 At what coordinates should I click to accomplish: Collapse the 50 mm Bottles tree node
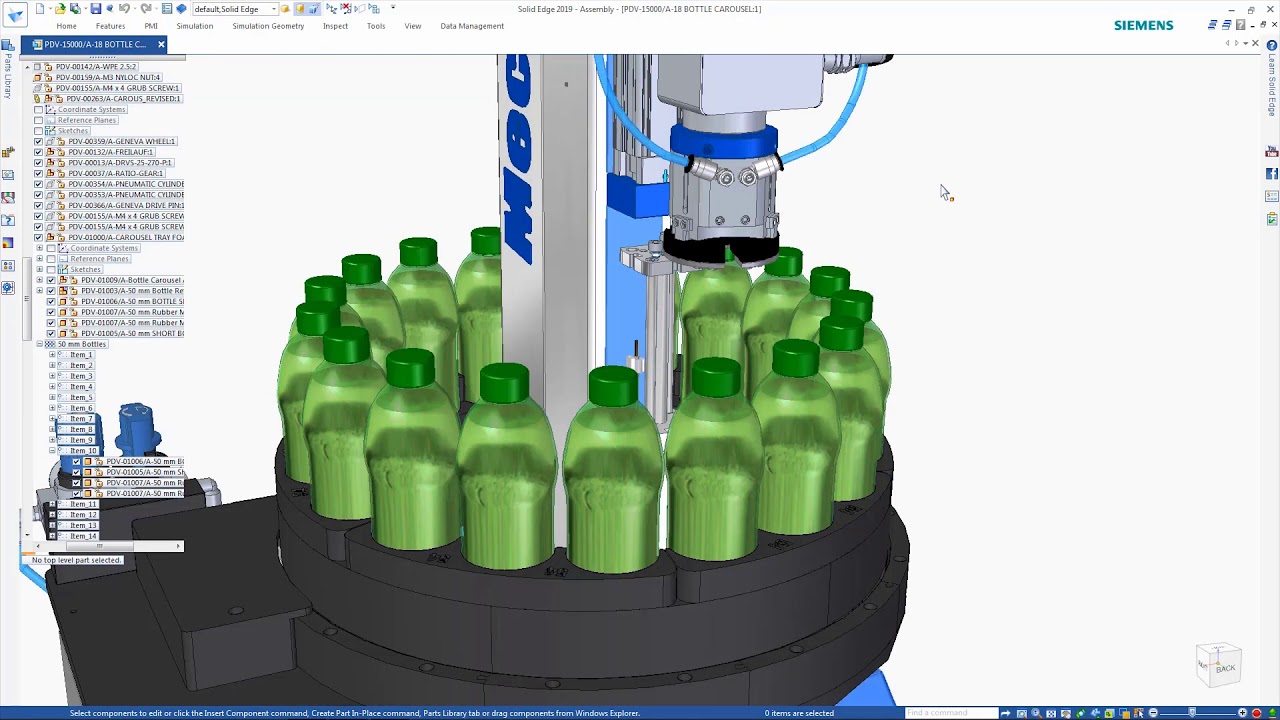click(x=40, y=344)
